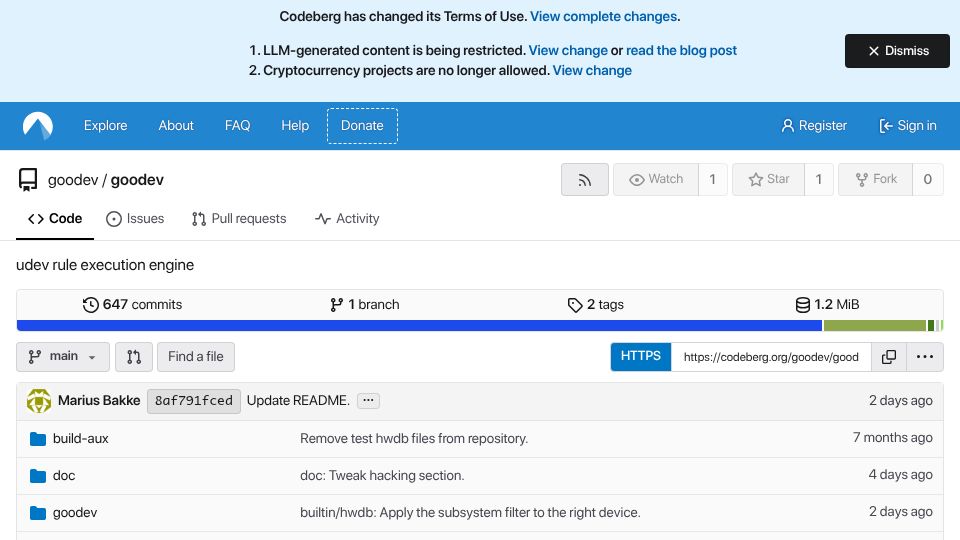Image resolution: width=960 pixels, height=540 pixels.
Task: Switch to the Issues tab
Action: point(135,219)
